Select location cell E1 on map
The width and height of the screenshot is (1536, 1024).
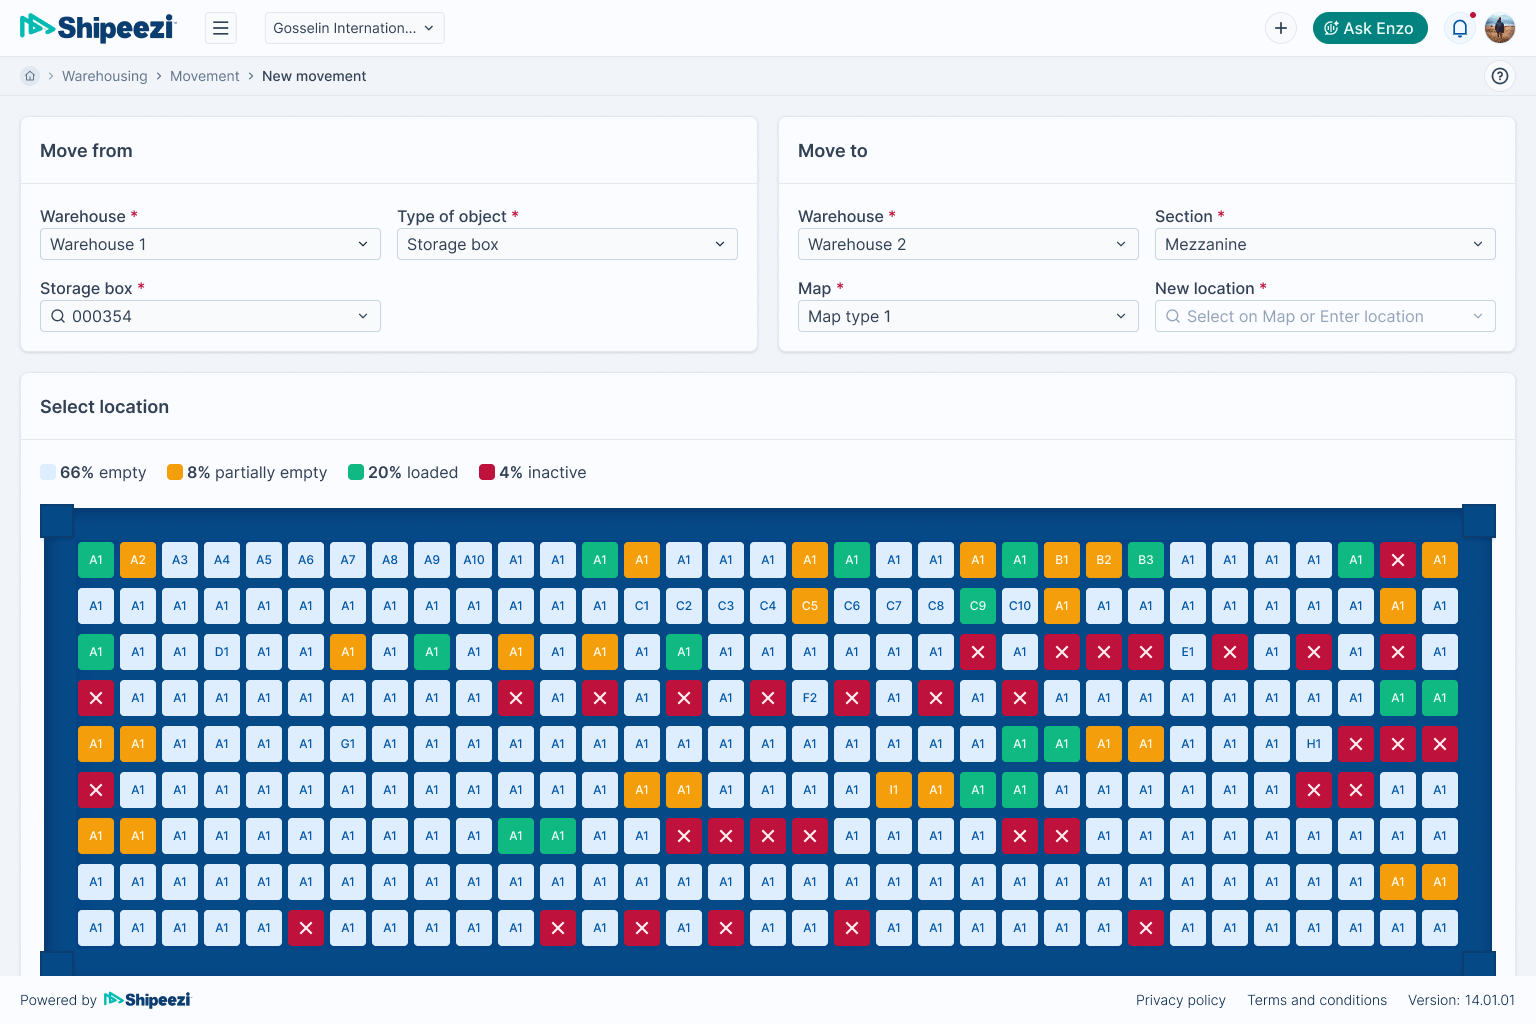1188,652
